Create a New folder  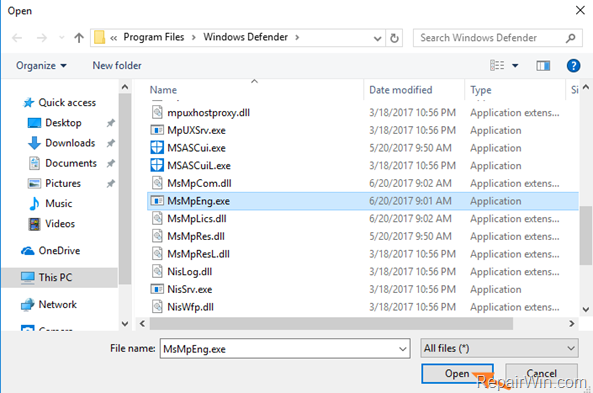point(117,66)
